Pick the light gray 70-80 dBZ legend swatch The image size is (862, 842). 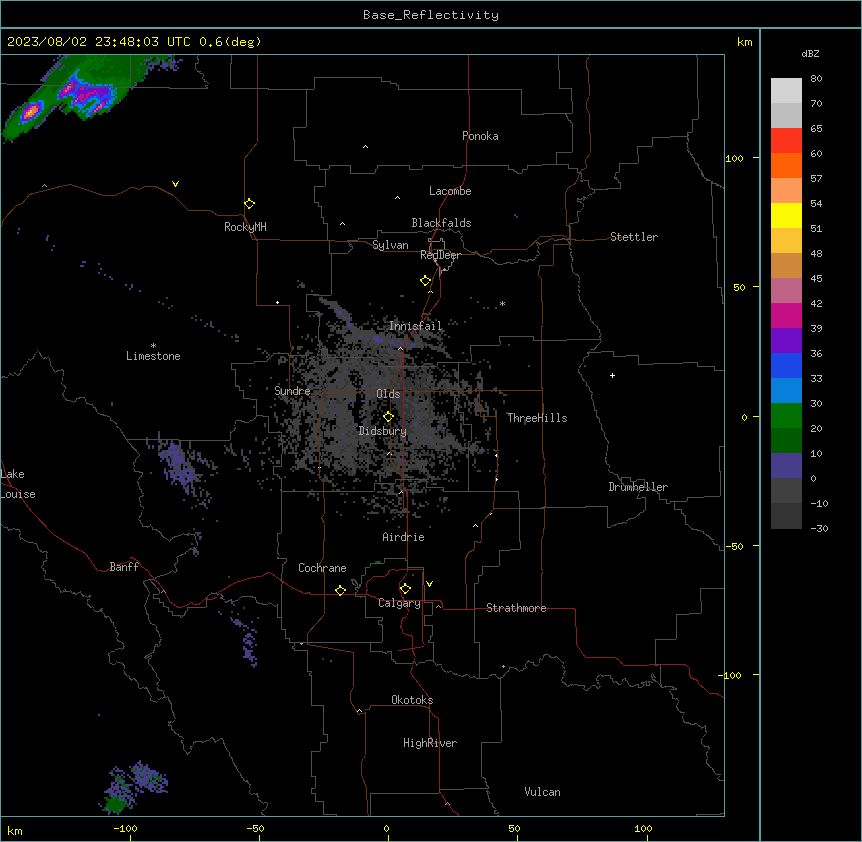pos(786,91)
